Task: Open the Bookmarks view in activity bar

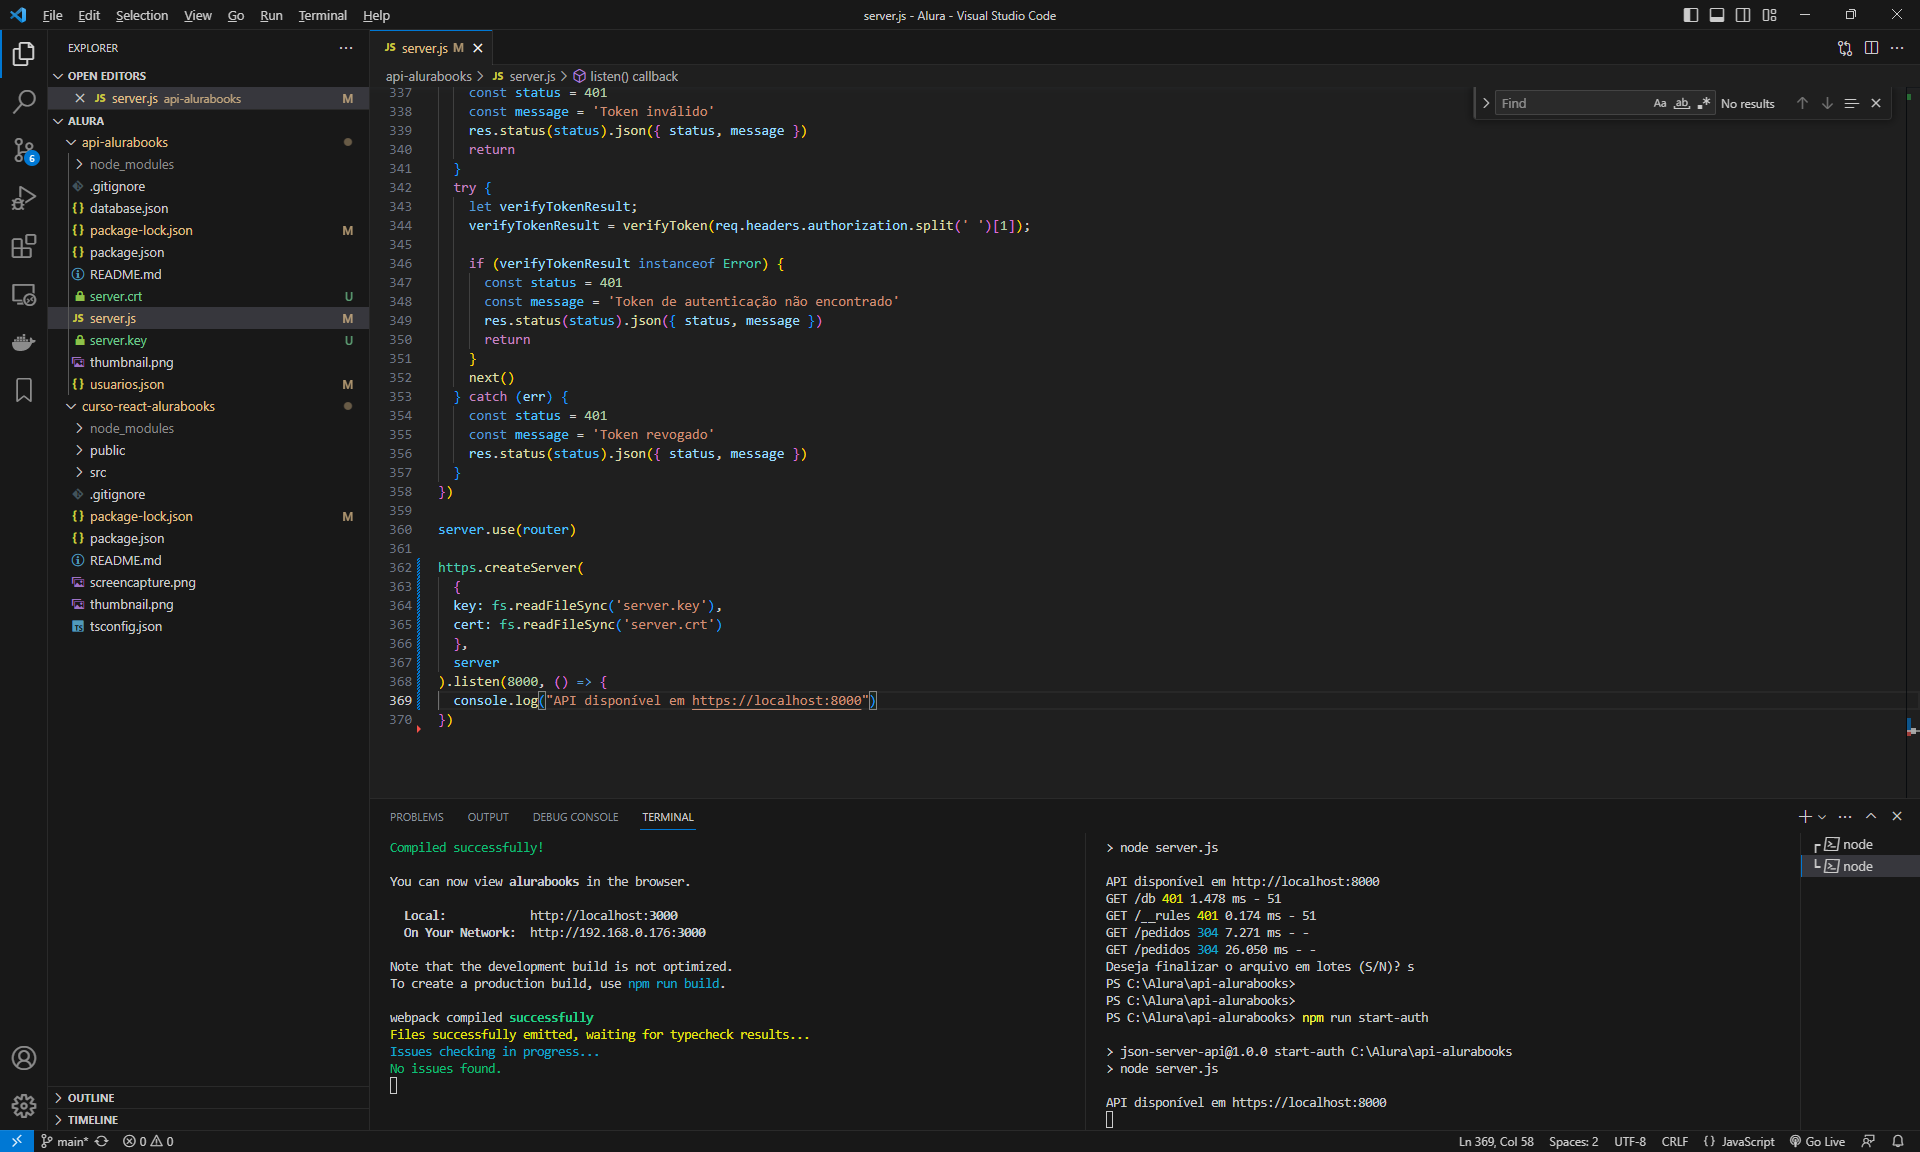Action: [x=24, y=390]
